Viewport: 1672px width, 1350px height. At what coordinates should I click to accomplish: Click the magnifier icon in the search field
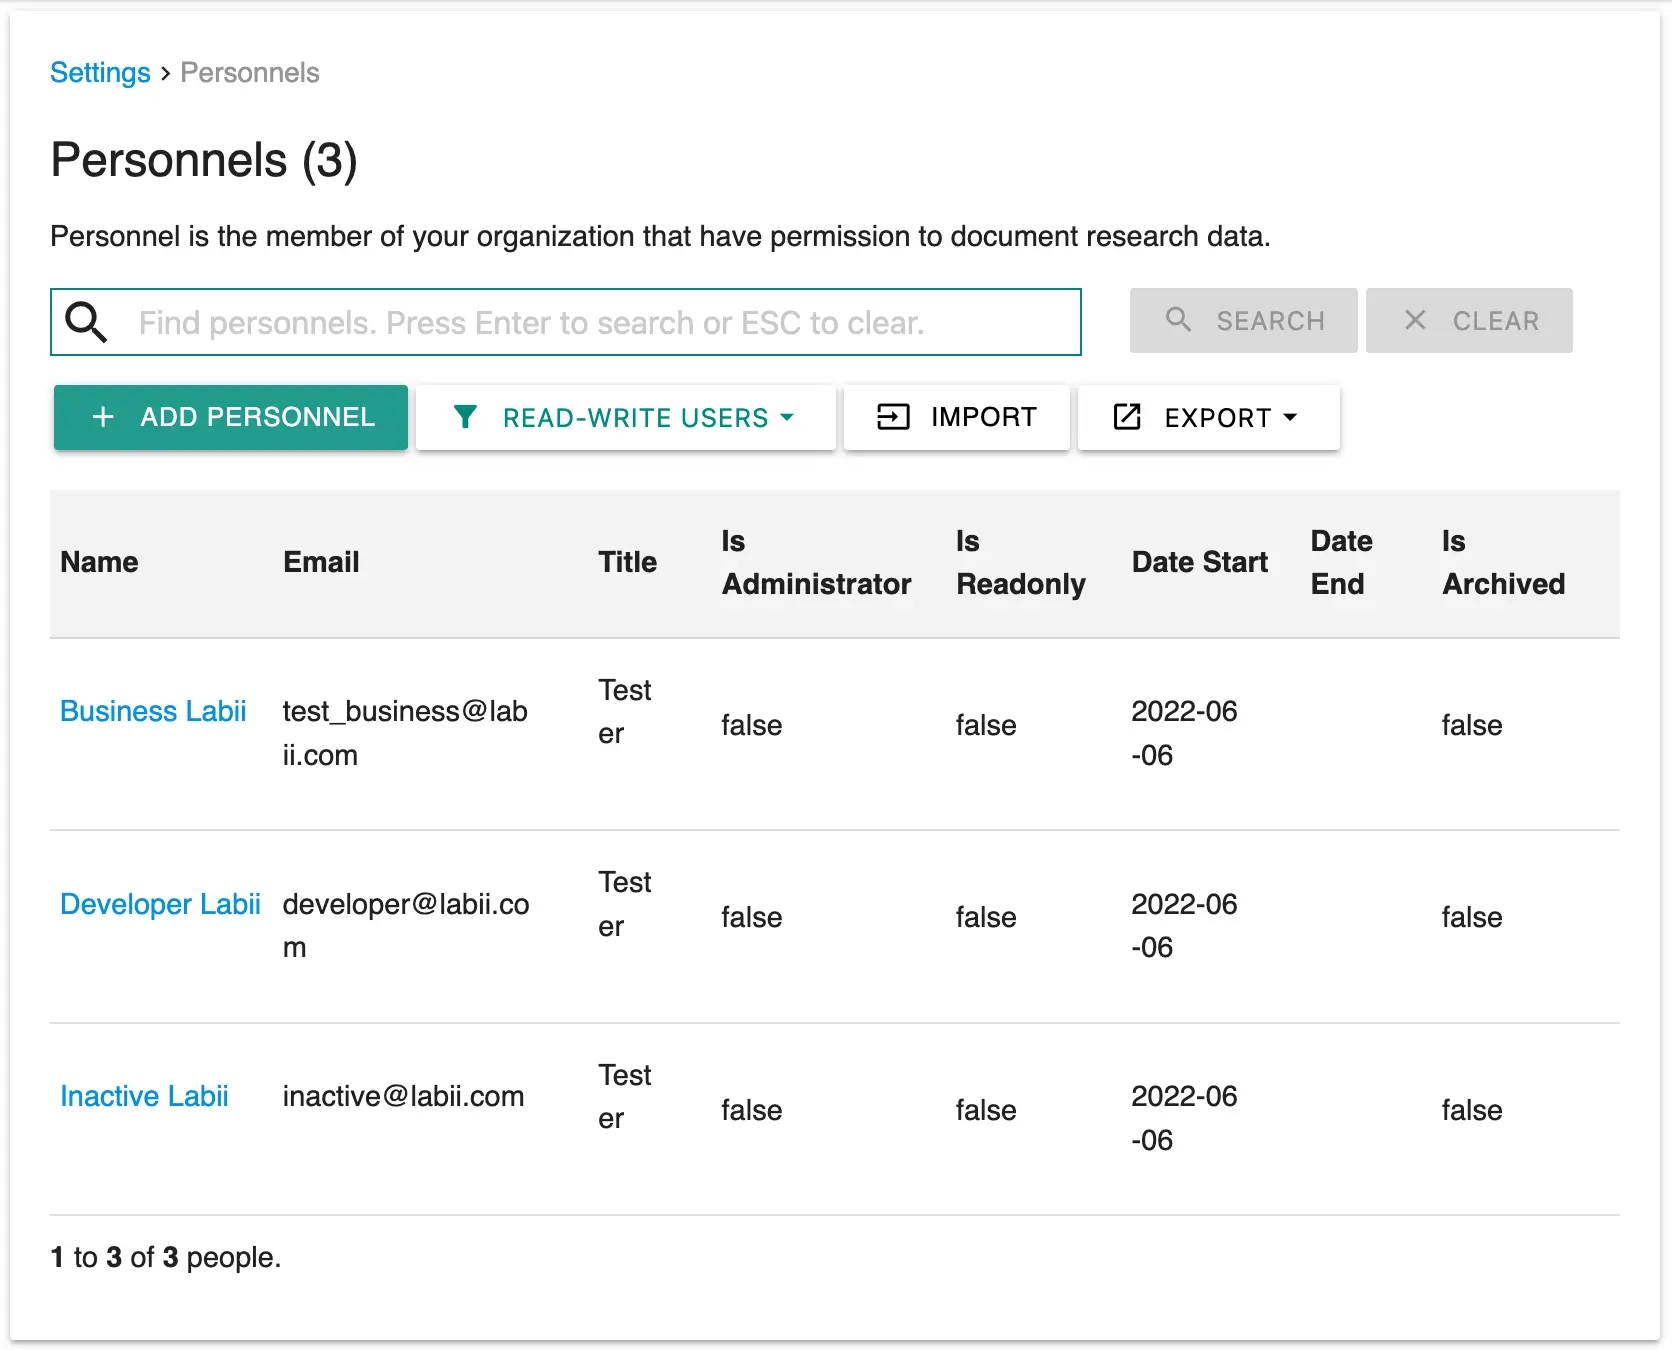pos(86,322)
